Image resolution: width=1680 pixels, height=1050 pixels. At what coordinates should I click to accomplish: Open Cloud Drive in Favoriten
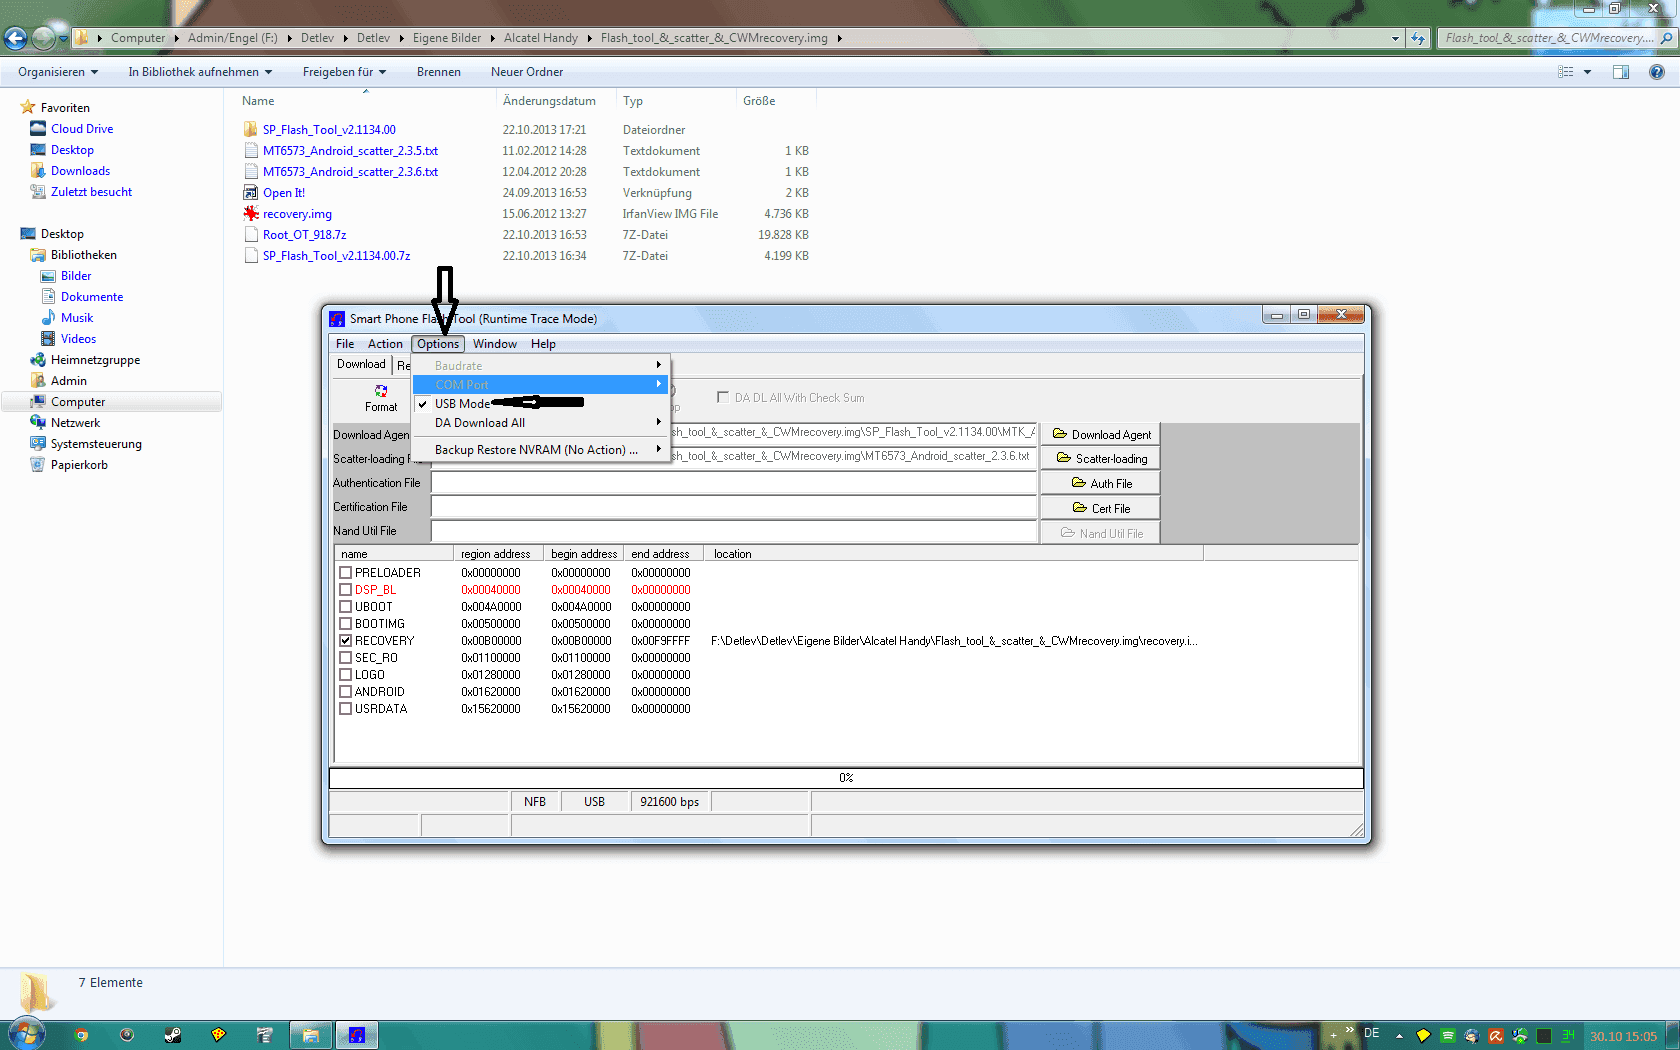[82, 129]
